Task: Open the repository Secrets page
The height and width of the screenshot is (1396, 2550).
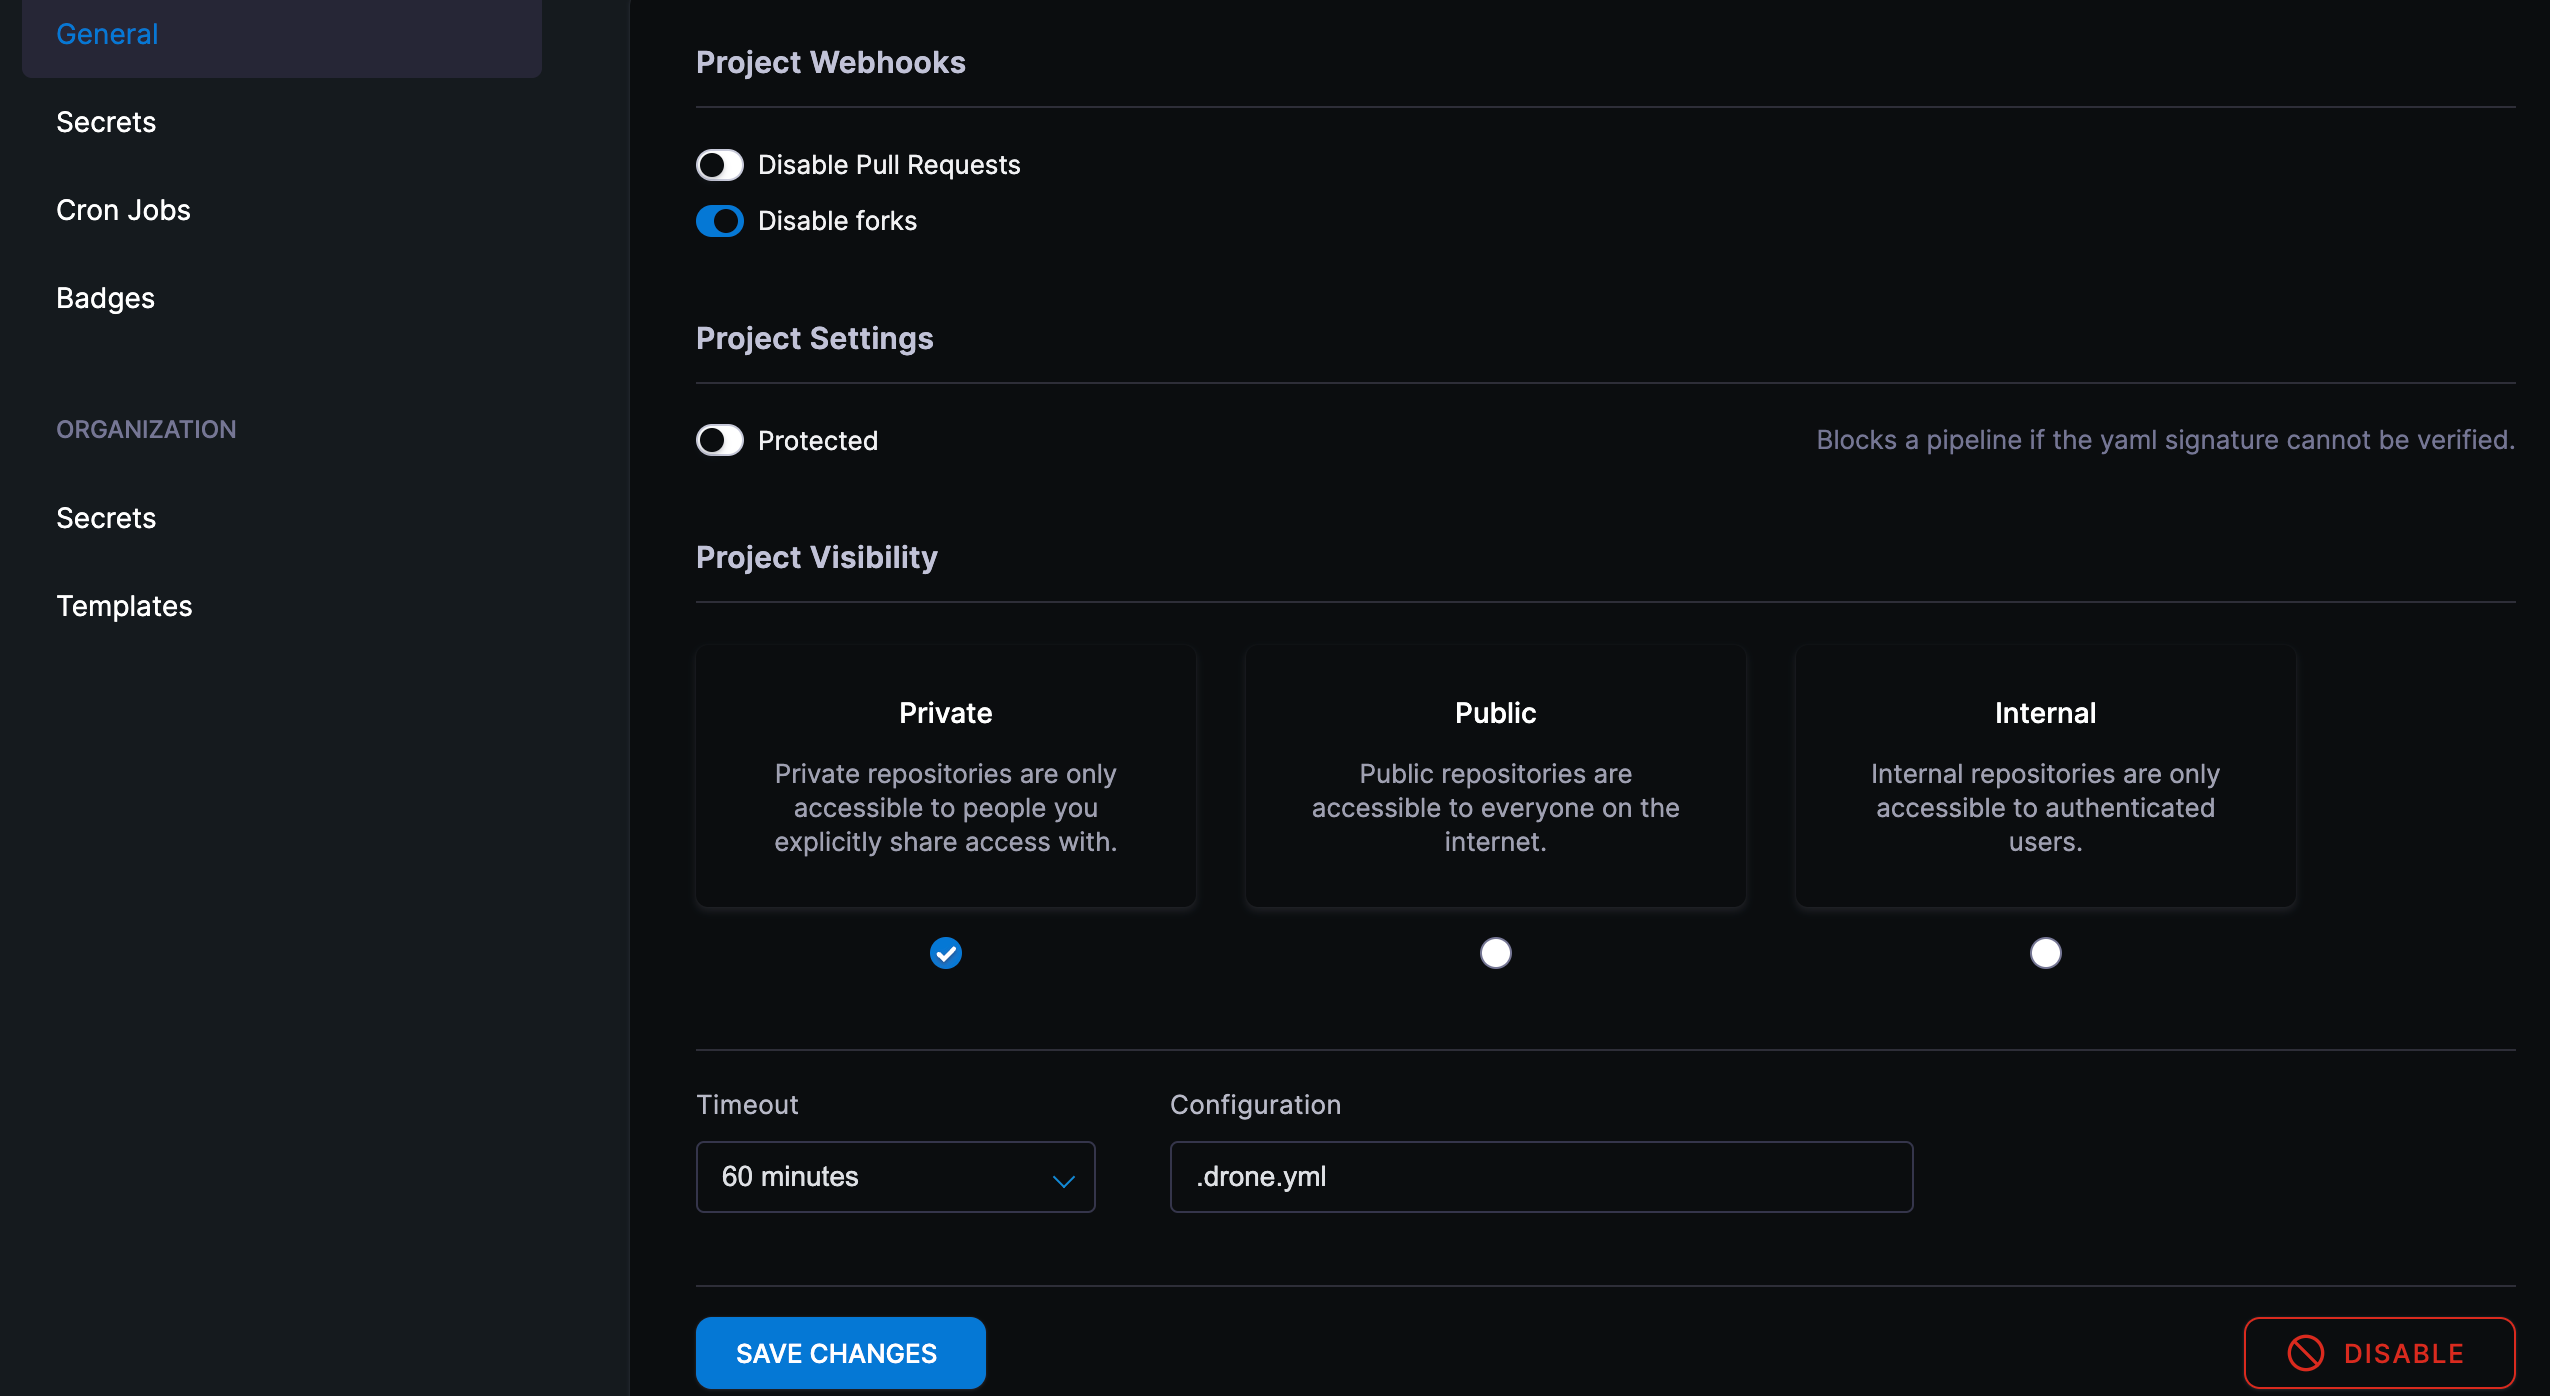Action: tap(106, 122)
